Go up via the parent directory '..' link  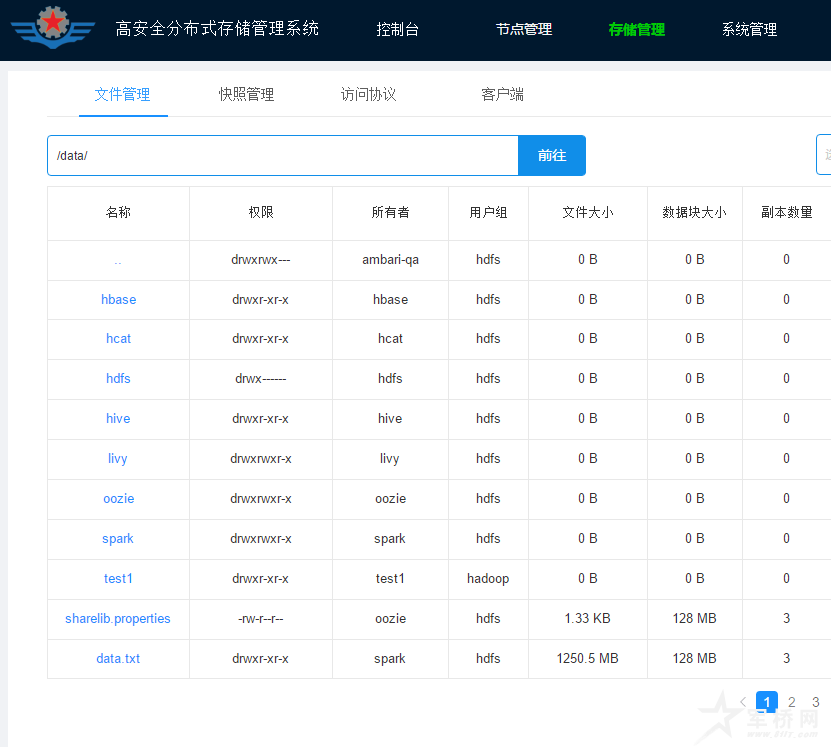(118, 260)
